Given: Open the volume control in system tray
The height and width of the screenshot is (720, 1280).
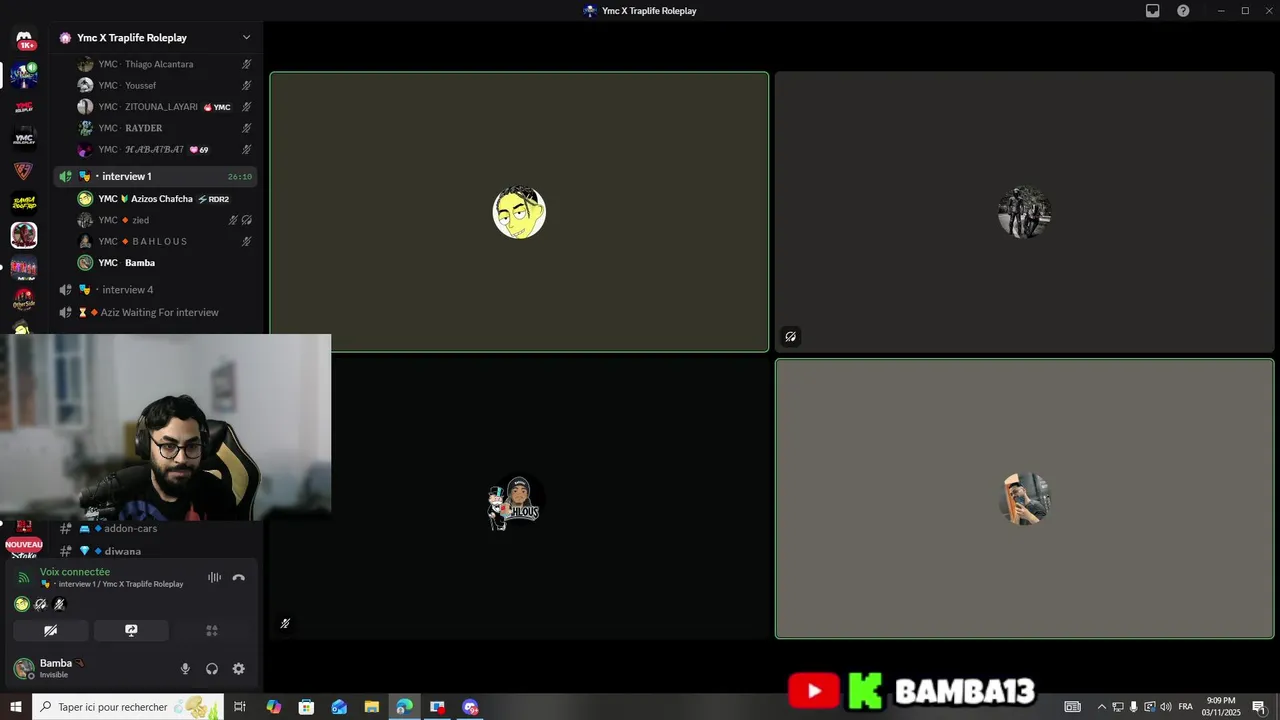Looking at the screenshot, I should (1166, 707).
